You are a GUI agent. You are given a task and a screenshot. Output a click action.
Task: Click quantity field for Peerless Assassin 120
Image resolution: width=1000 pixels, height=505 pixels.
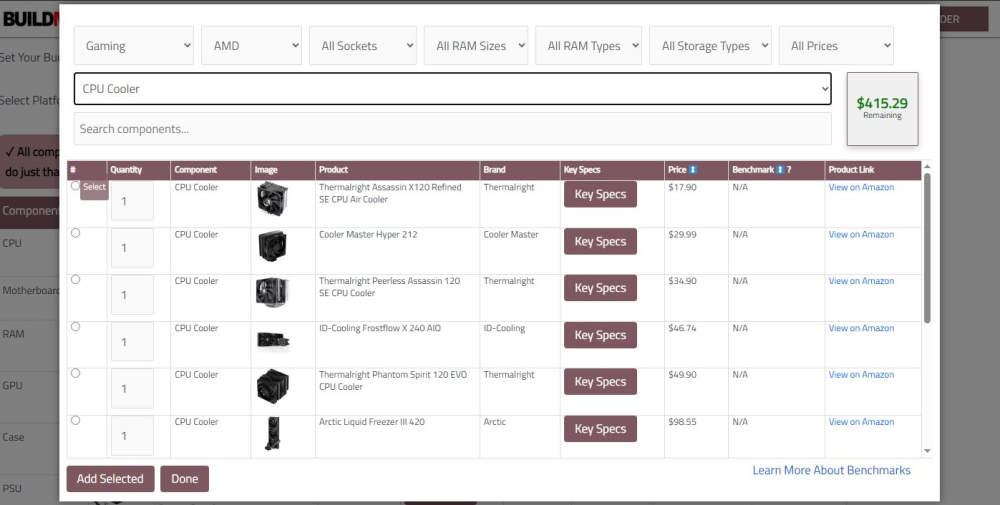pyautogui.click(x=132, y=295)
